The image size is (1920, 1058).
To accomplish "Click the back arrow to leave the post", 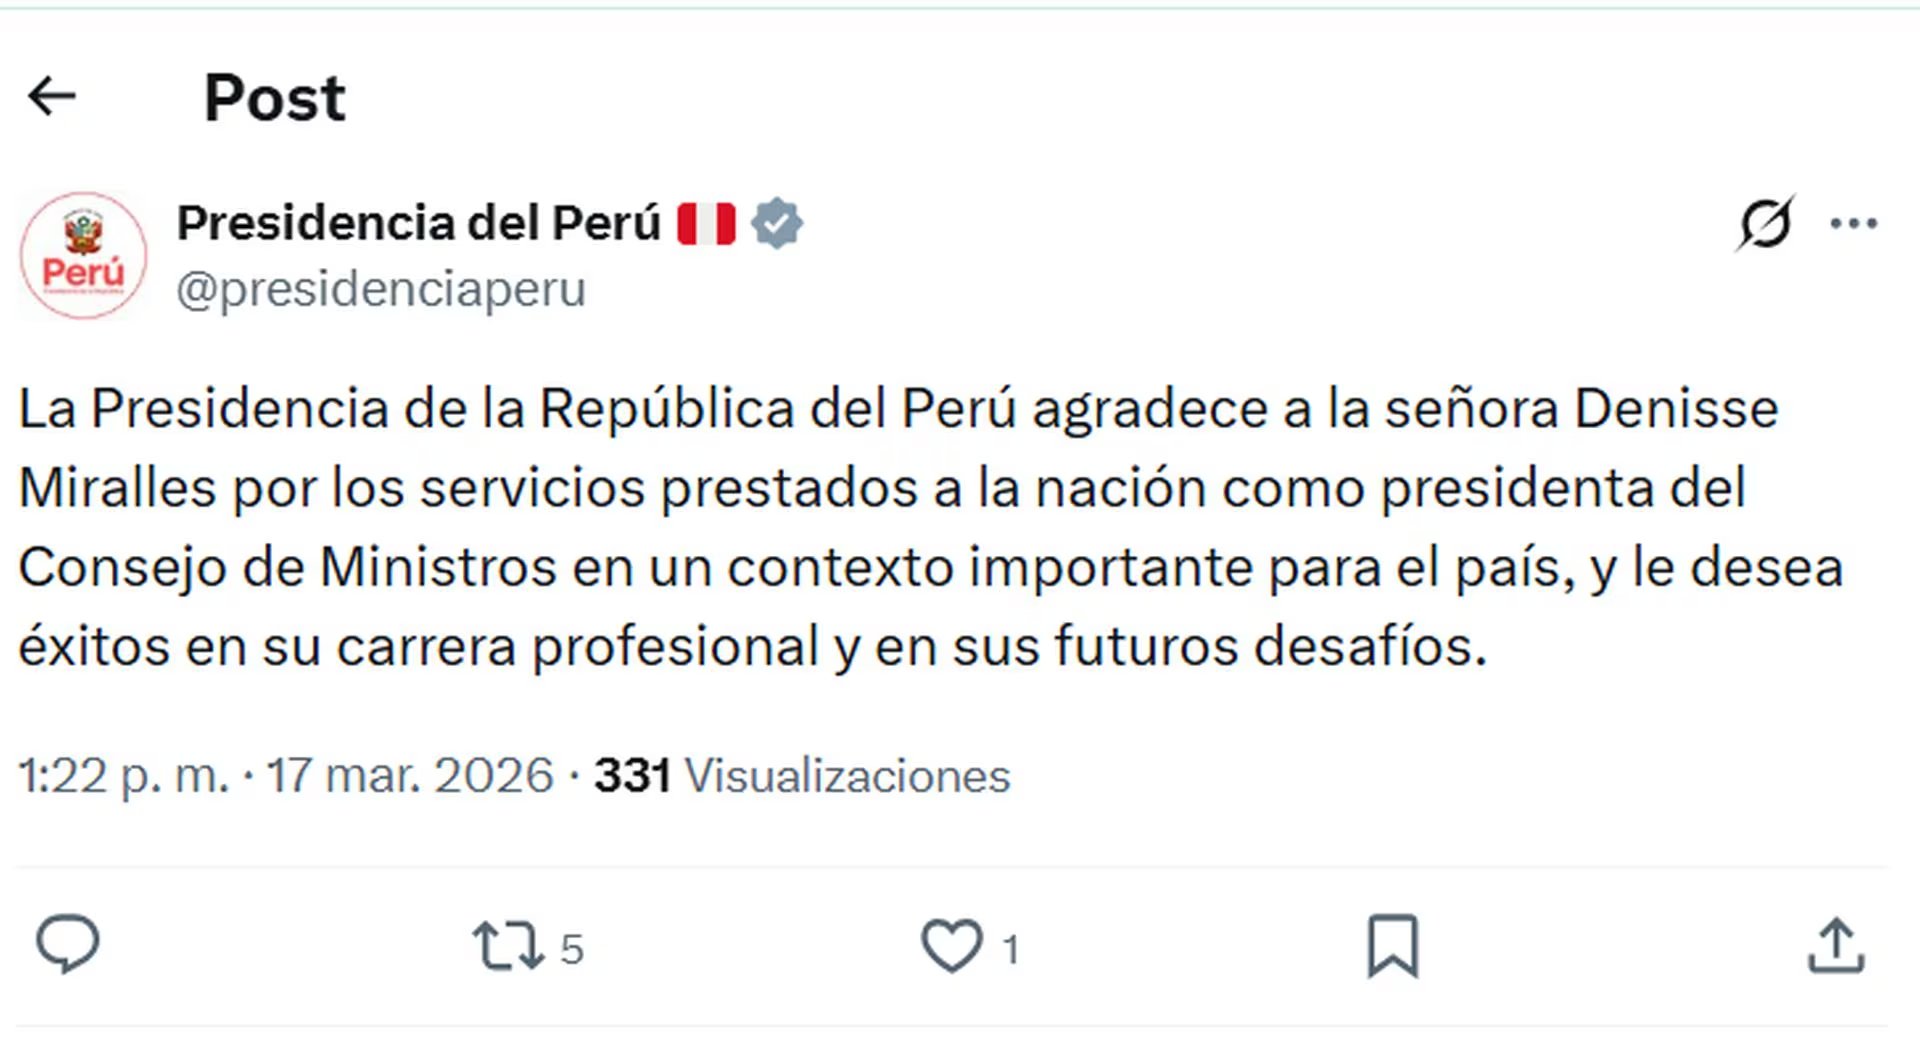I will click(52, 96).
